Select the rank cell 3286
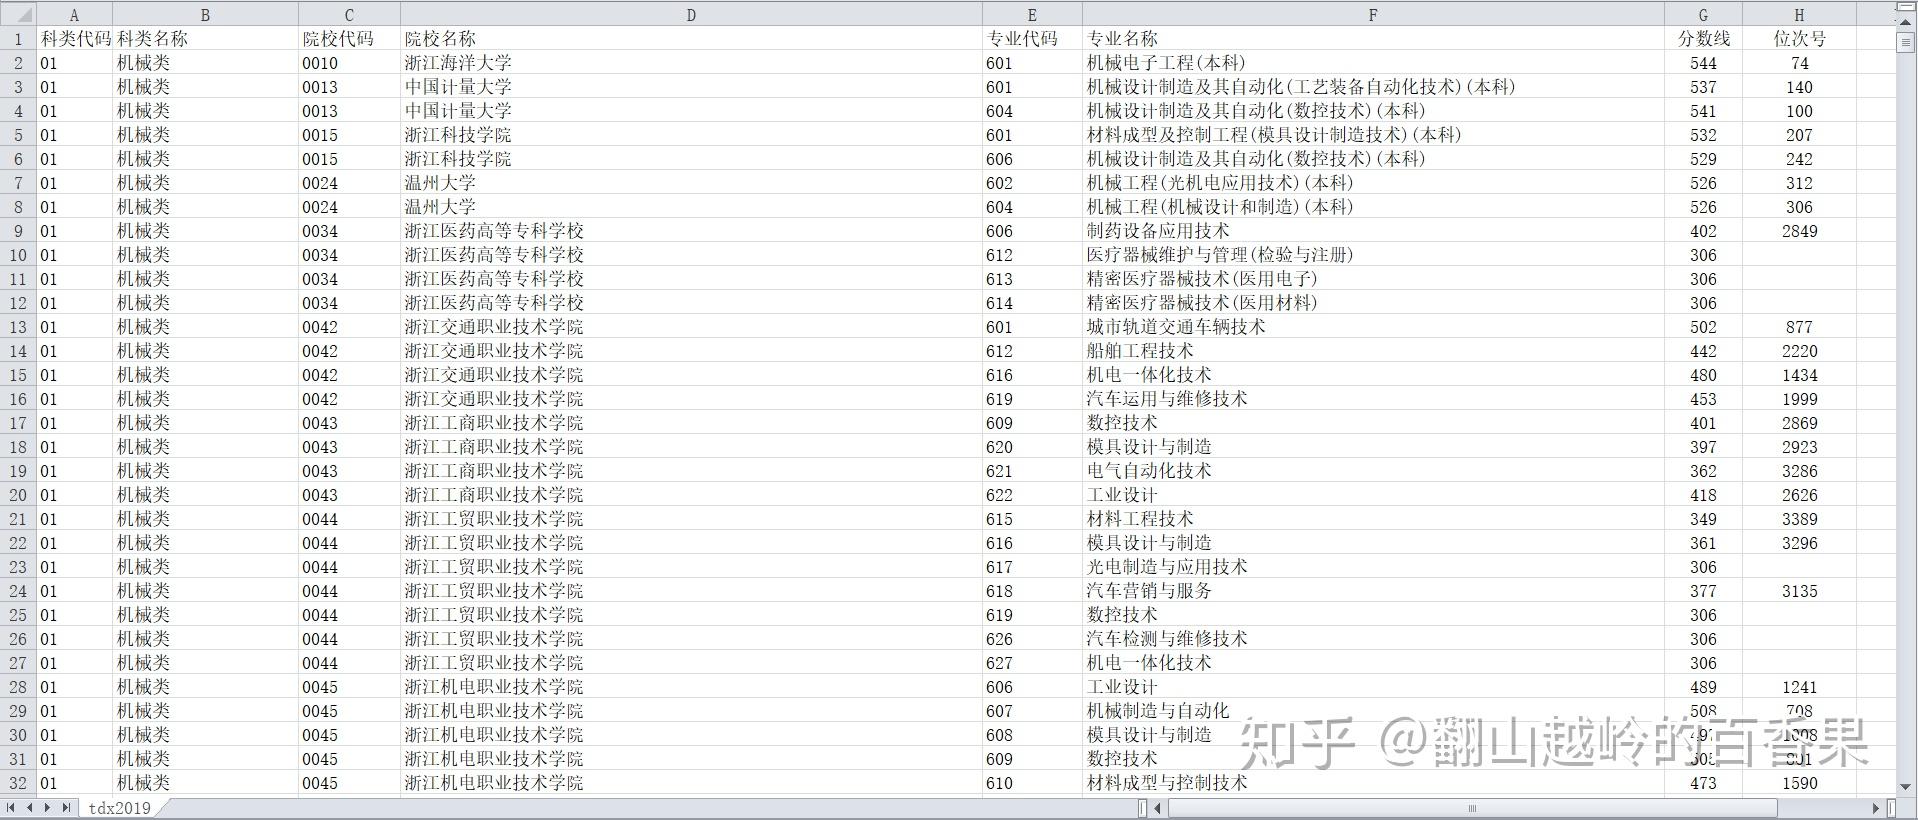The image size is (1918, 820). point(1799,470)
